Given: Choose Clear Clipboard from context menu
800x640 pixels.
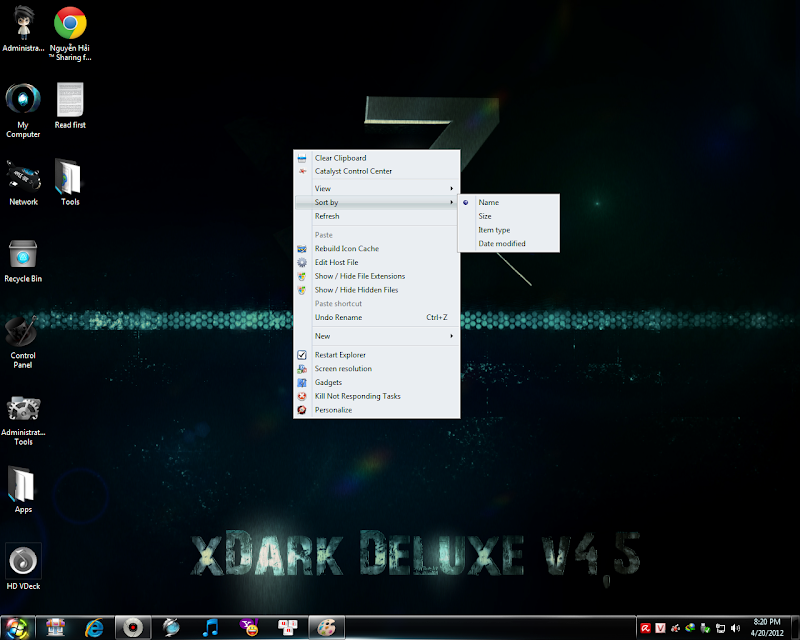Looking at the screenshot, I should coord(376,158).
